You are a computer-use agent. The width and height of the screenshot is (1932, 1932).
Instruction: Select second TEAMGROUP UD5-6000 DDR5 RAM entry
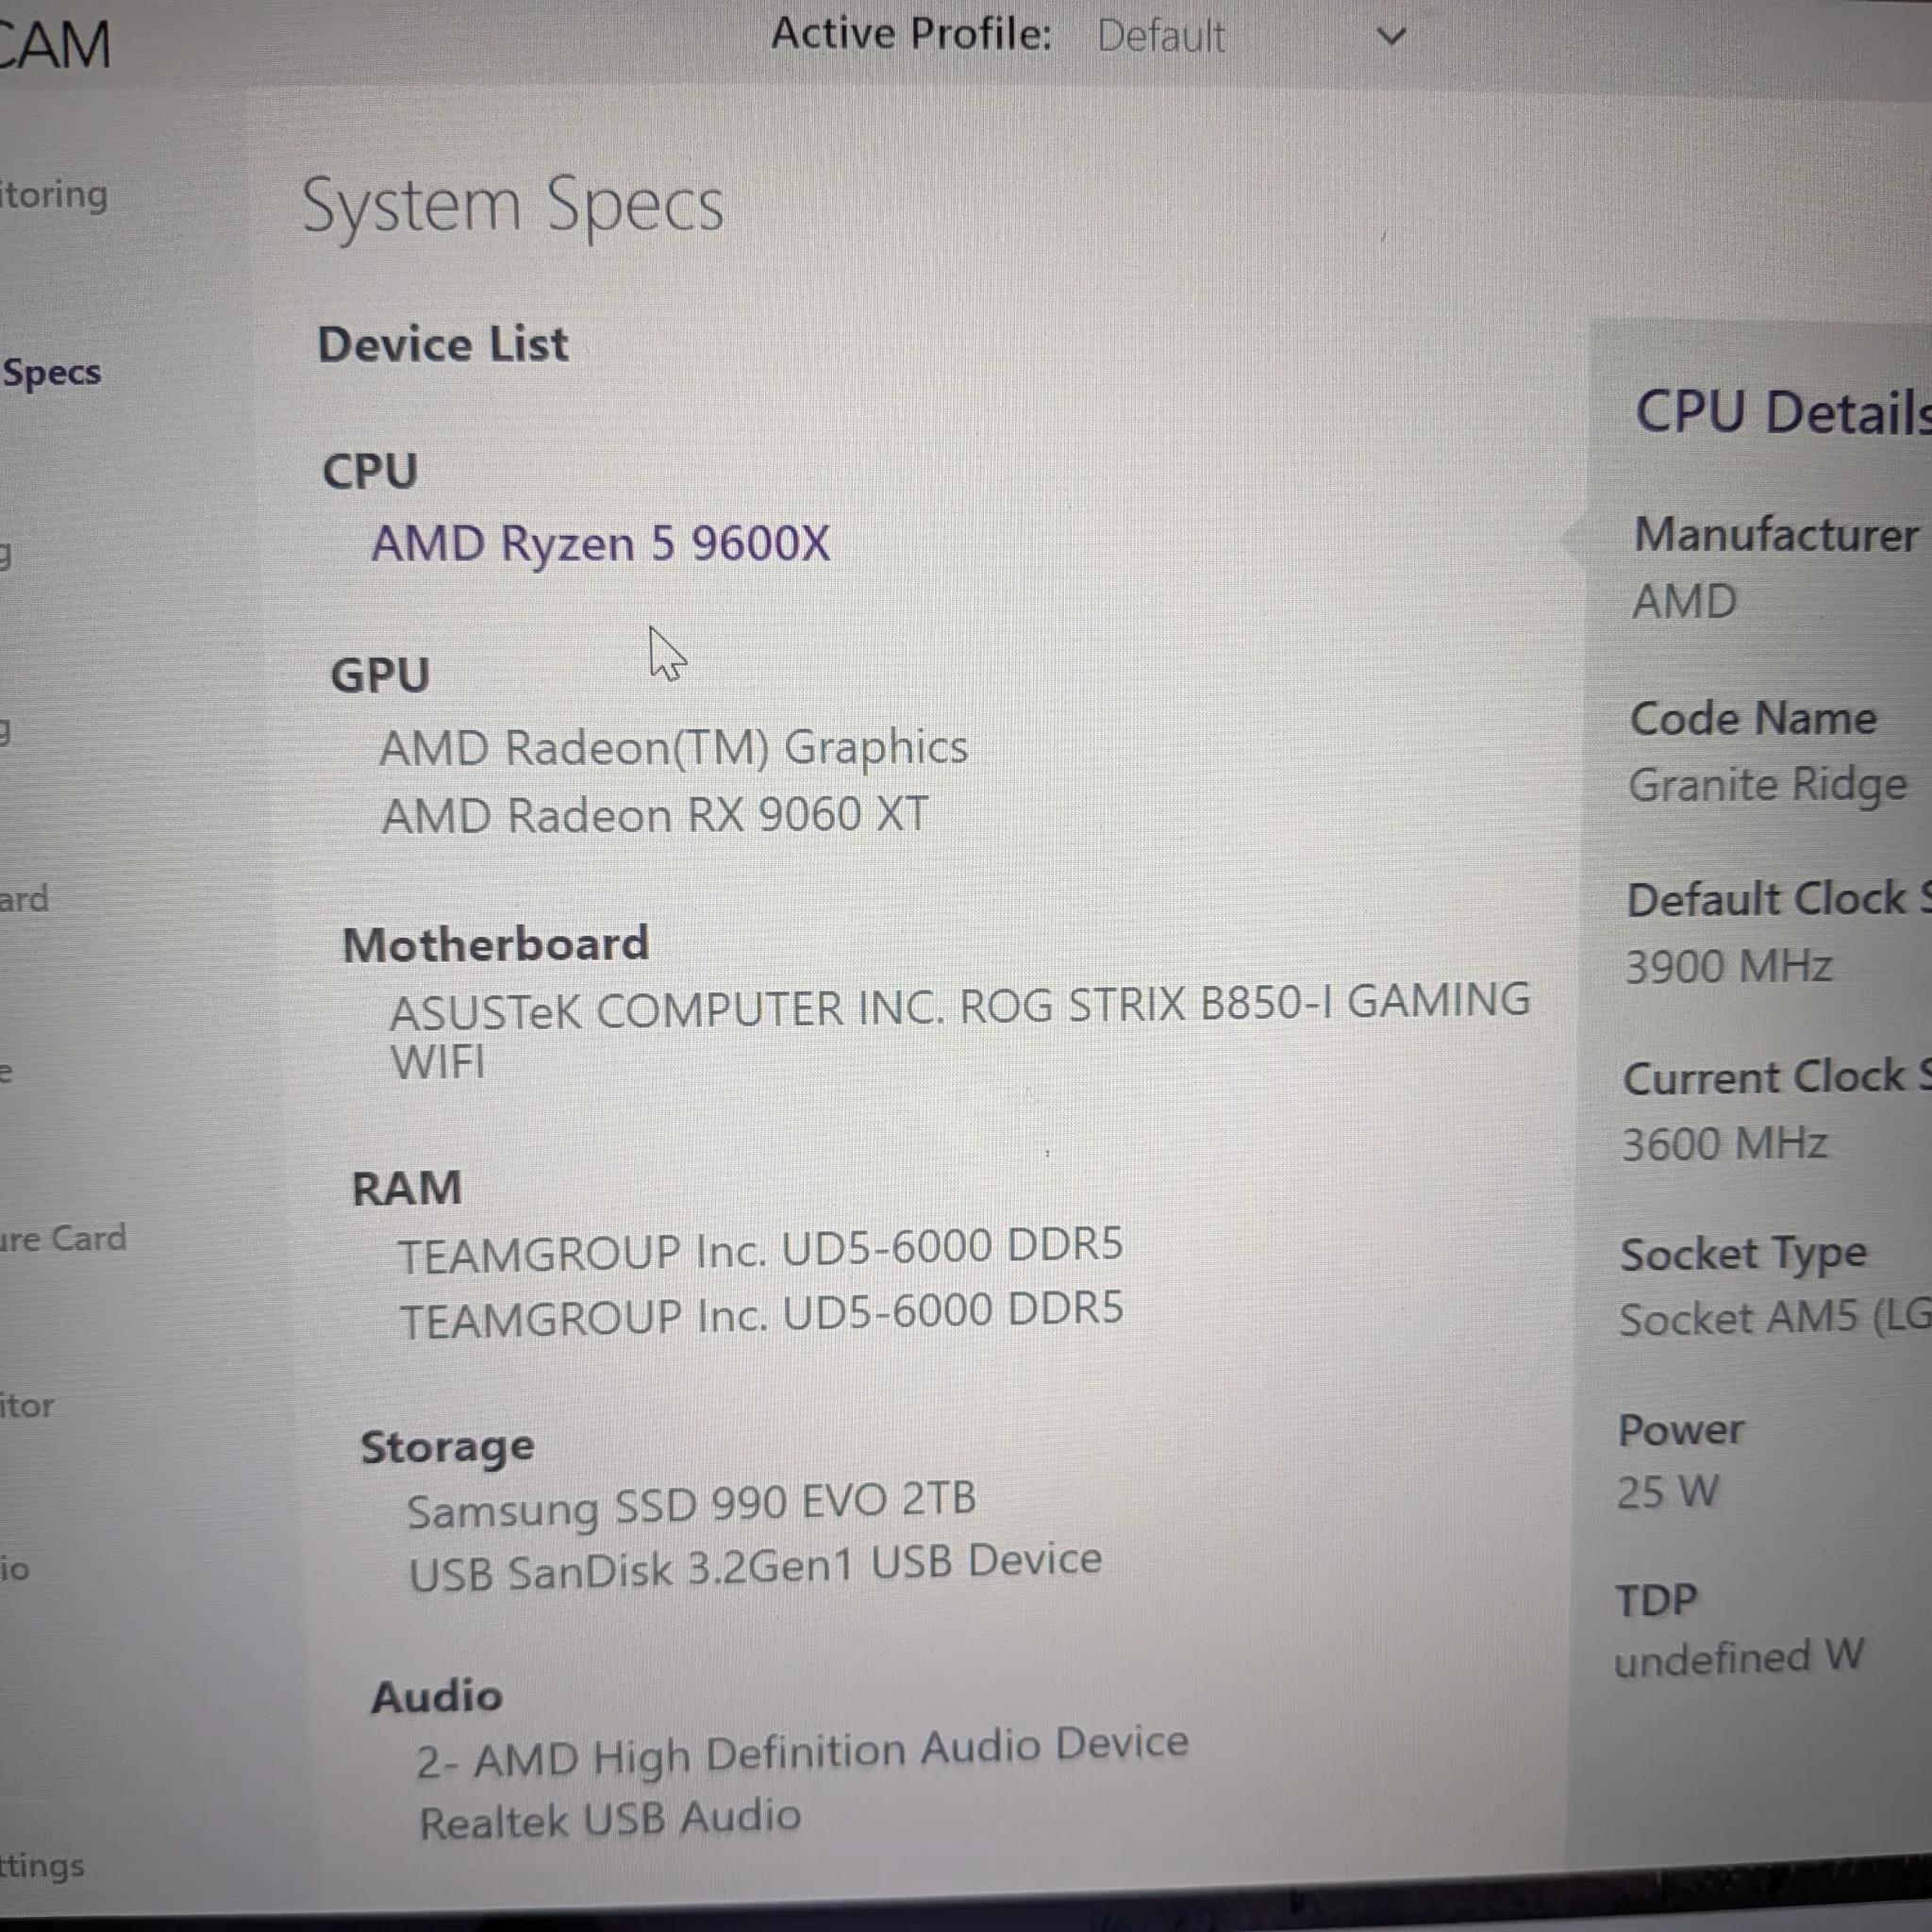(762, 1313)
